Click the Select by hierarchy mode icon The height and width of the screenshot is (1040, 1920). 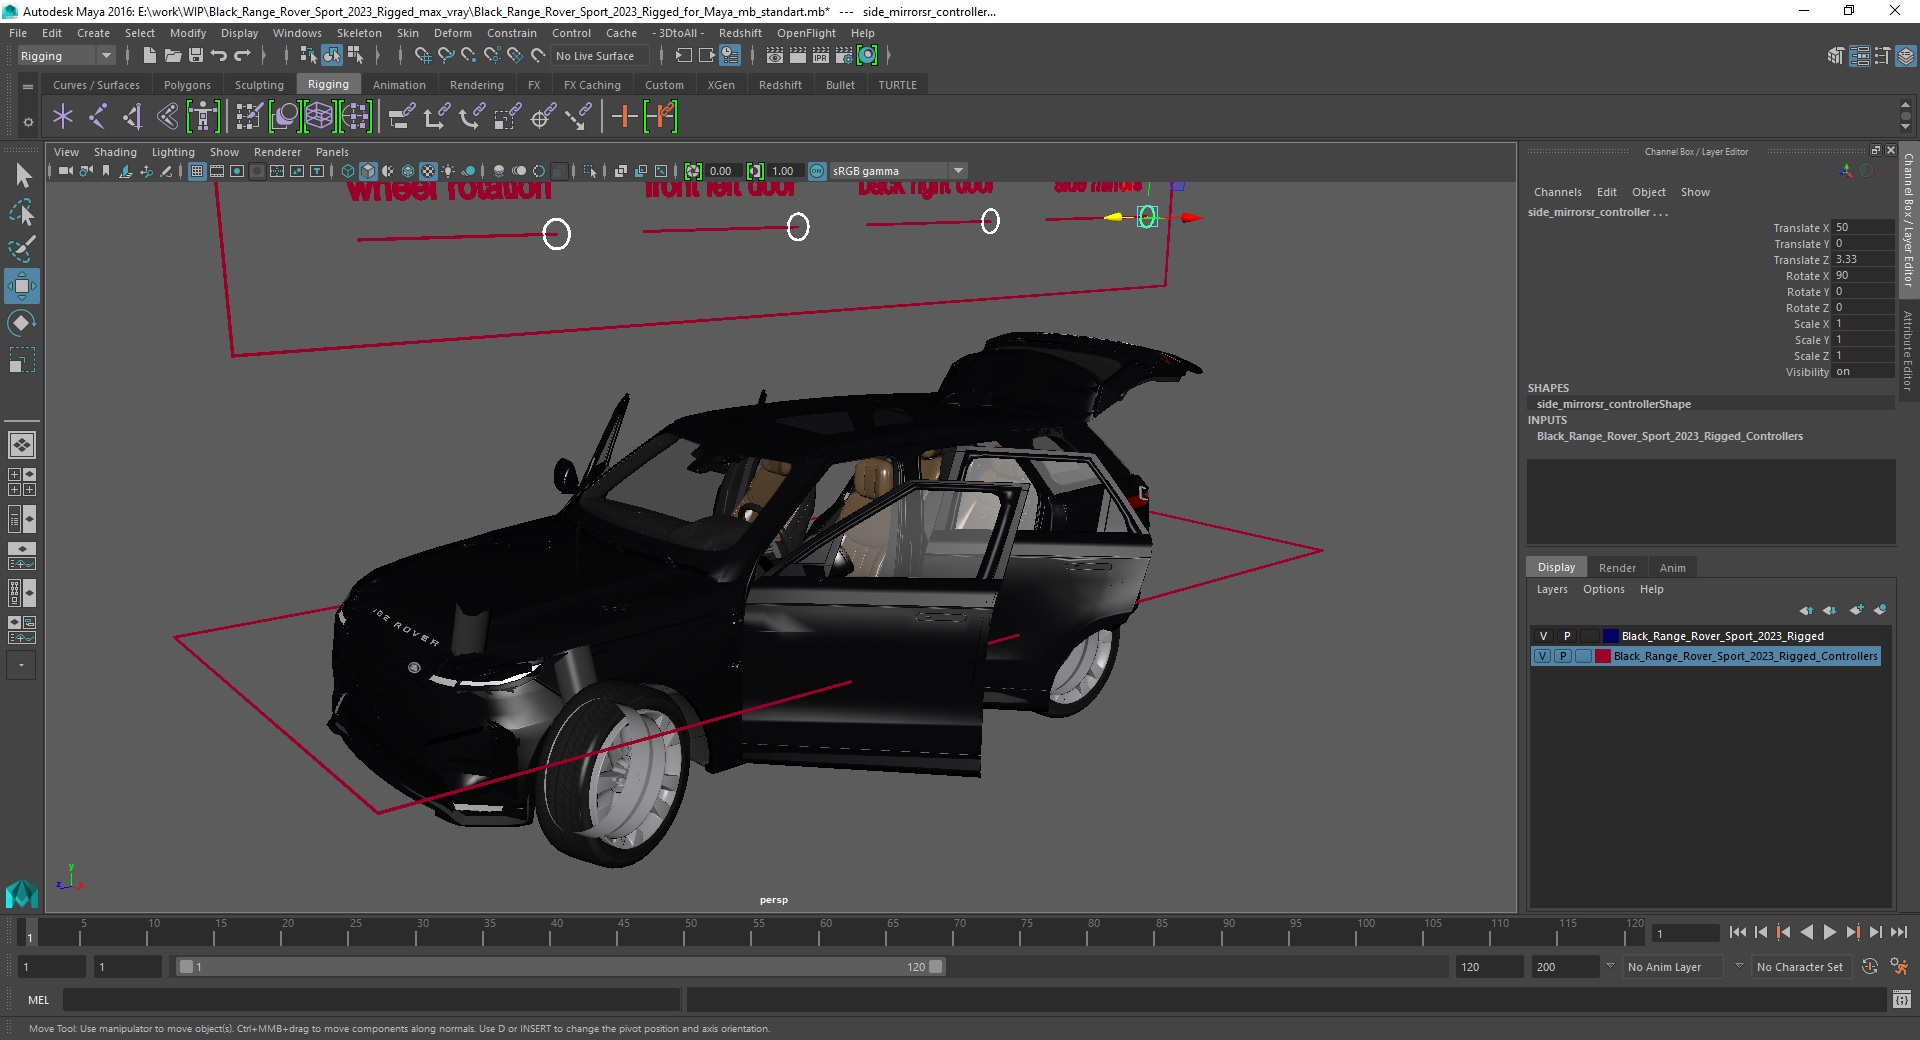coord(308,56)
